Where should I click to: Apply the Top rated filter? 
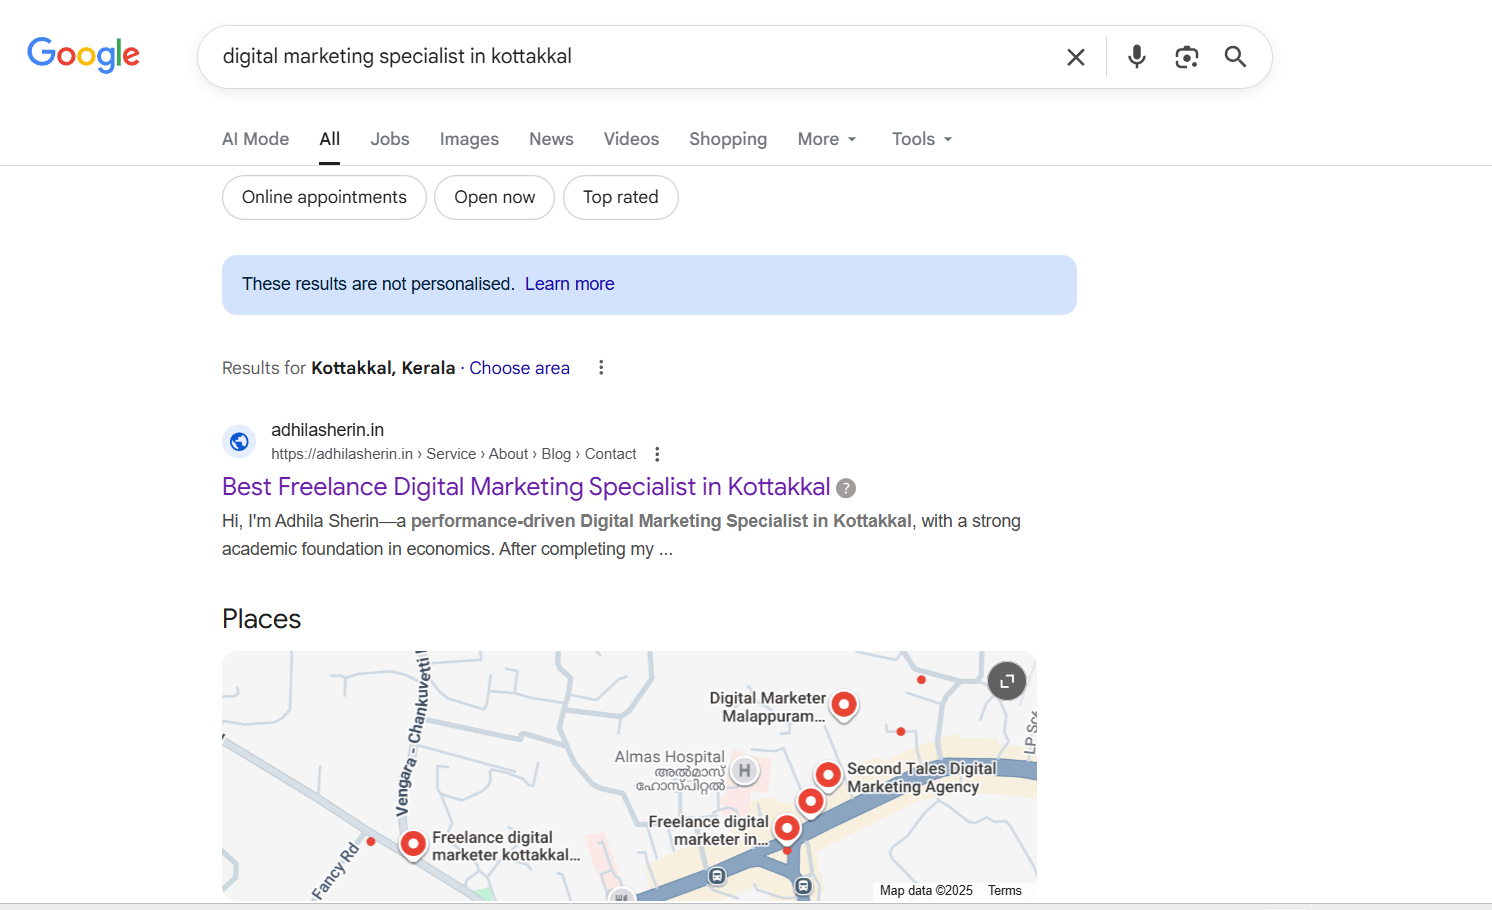(620, 197)
